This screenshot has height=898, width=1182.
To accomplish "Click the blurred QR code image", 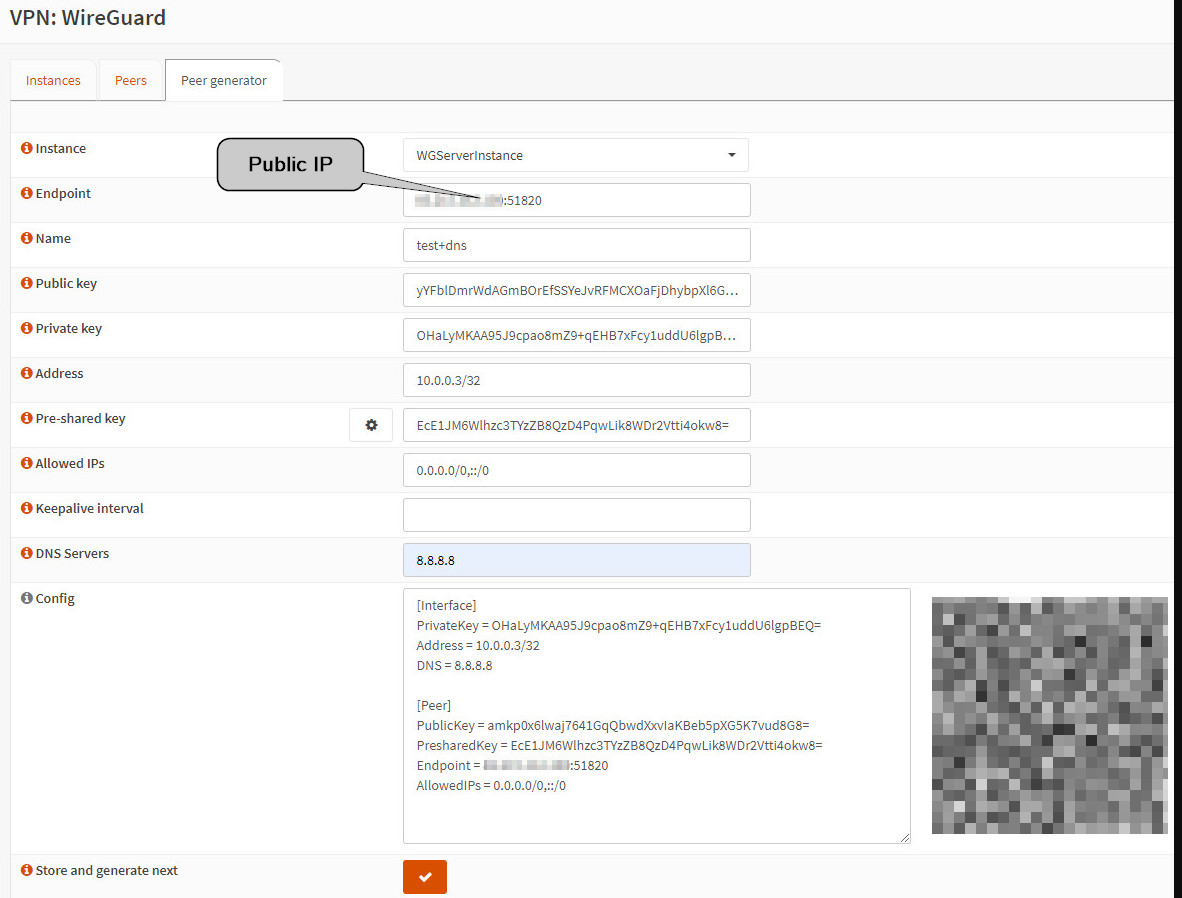I will pyautogui.click(x=1049, y=715).
